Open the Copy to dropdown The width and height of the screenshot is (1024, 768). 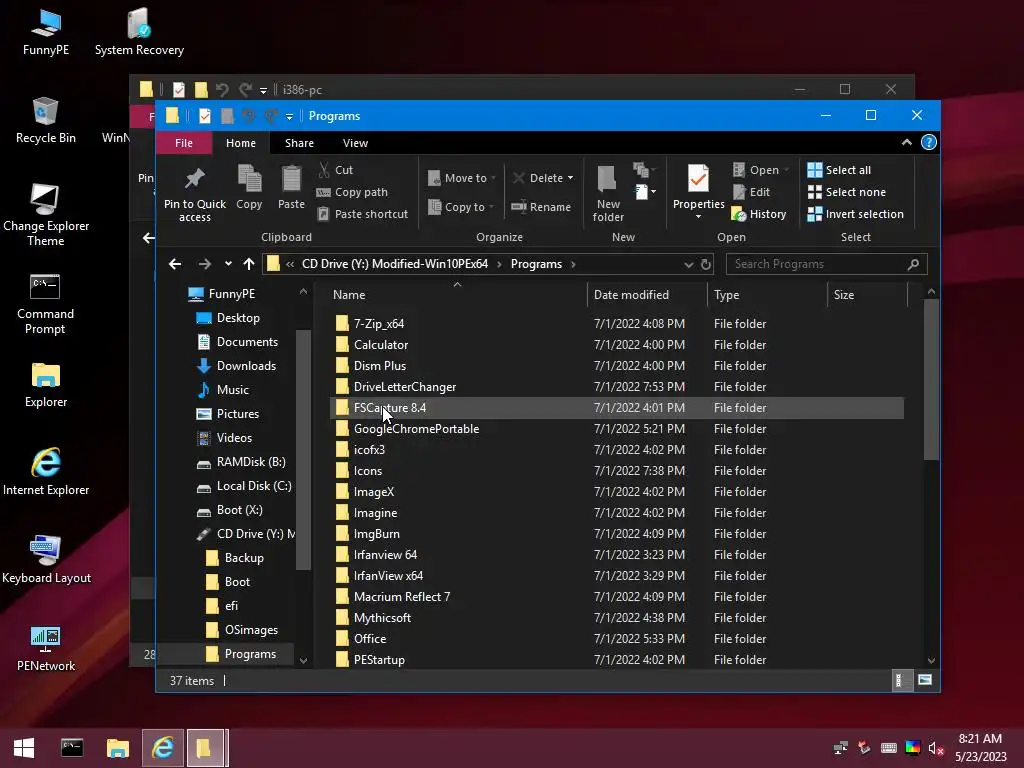pyautogui.click(x=461, y=207)
